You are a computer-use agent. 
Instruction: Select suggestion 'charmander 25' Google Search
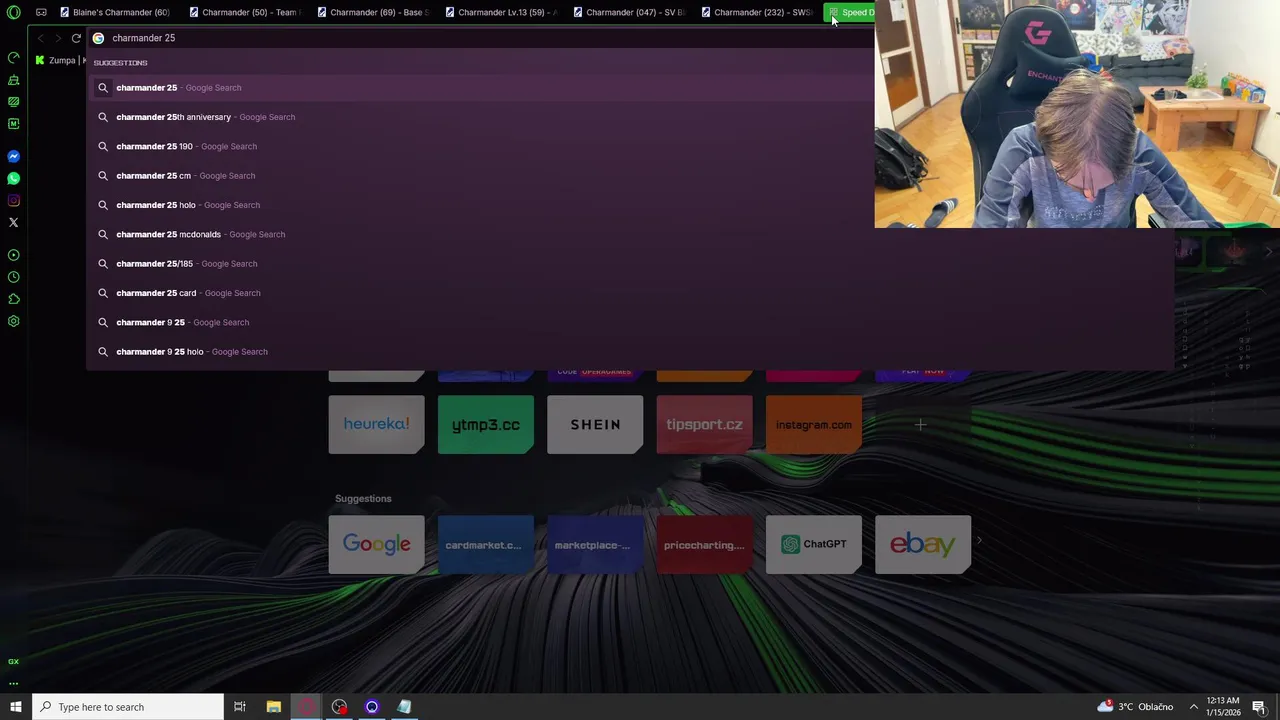pos(480,88)
